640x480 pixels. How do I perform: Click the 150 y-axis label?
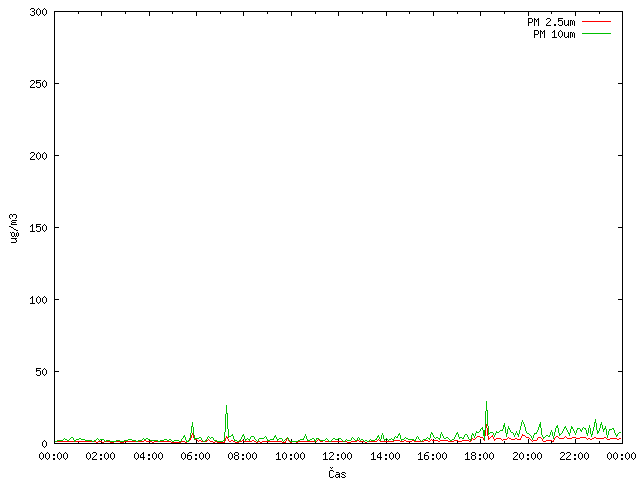coord(38,228)
